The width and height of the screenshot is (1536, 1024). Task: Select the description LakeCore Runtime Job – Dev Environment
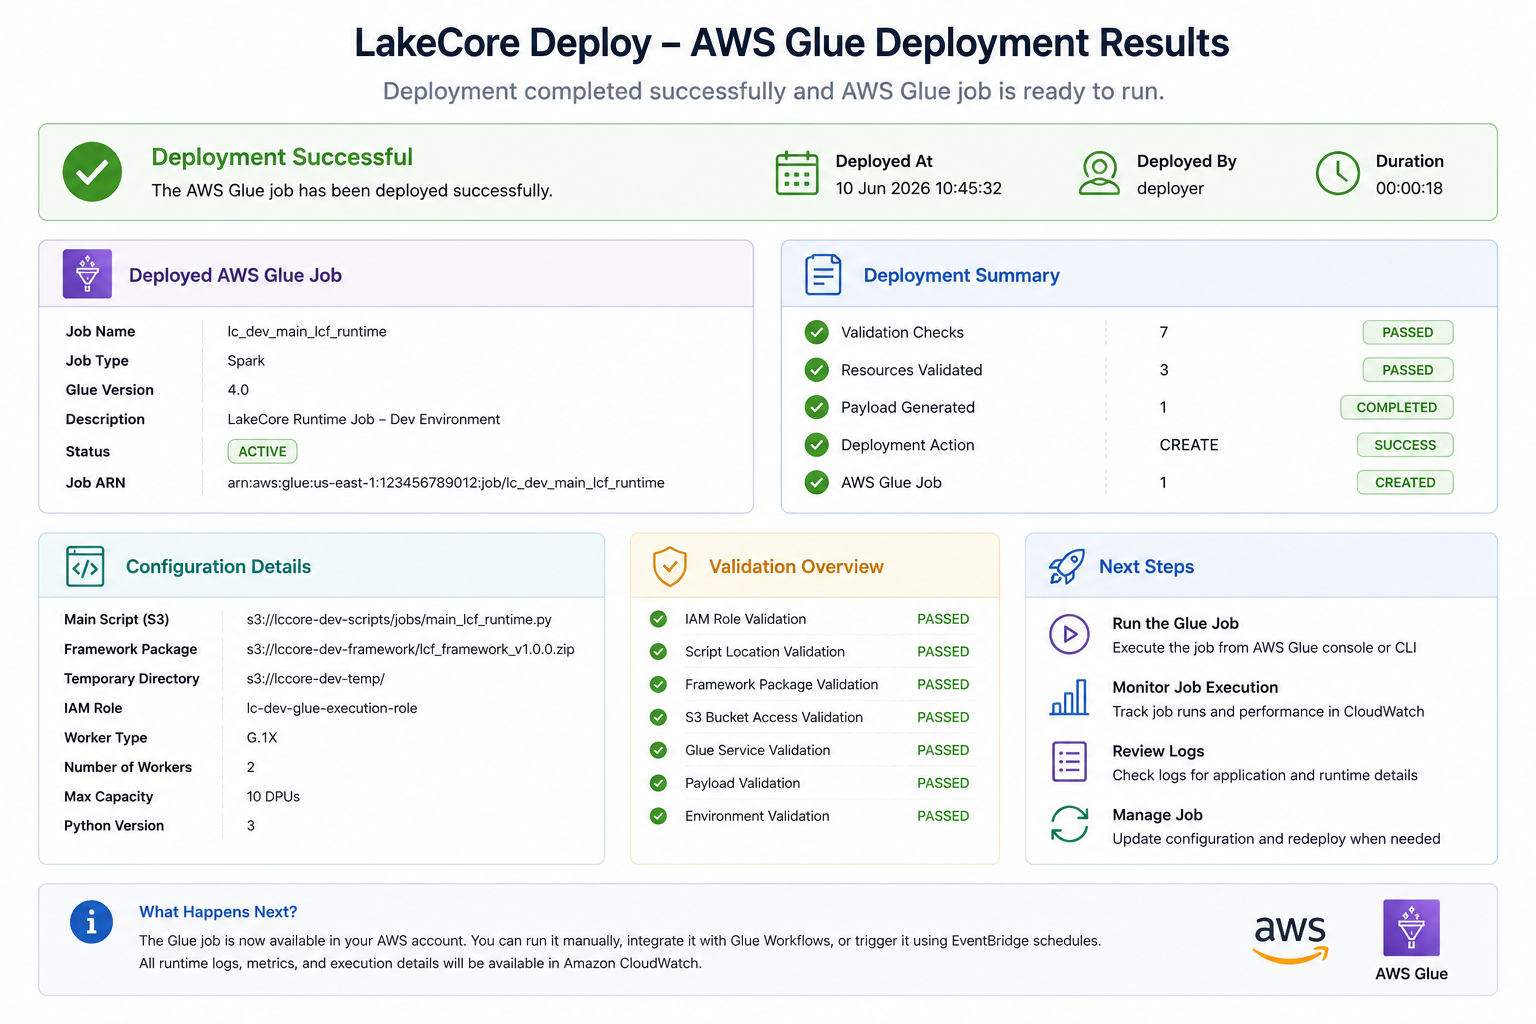(364, 420)
